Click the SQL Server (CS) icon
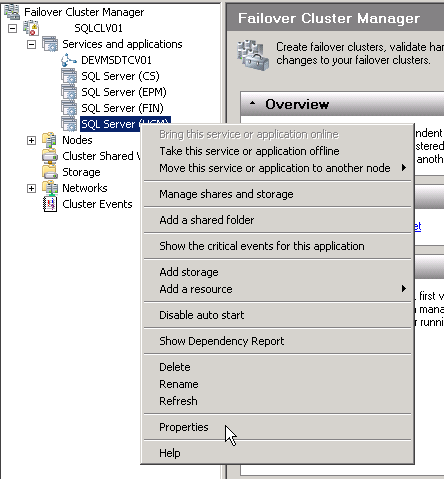 click(69, 76)
